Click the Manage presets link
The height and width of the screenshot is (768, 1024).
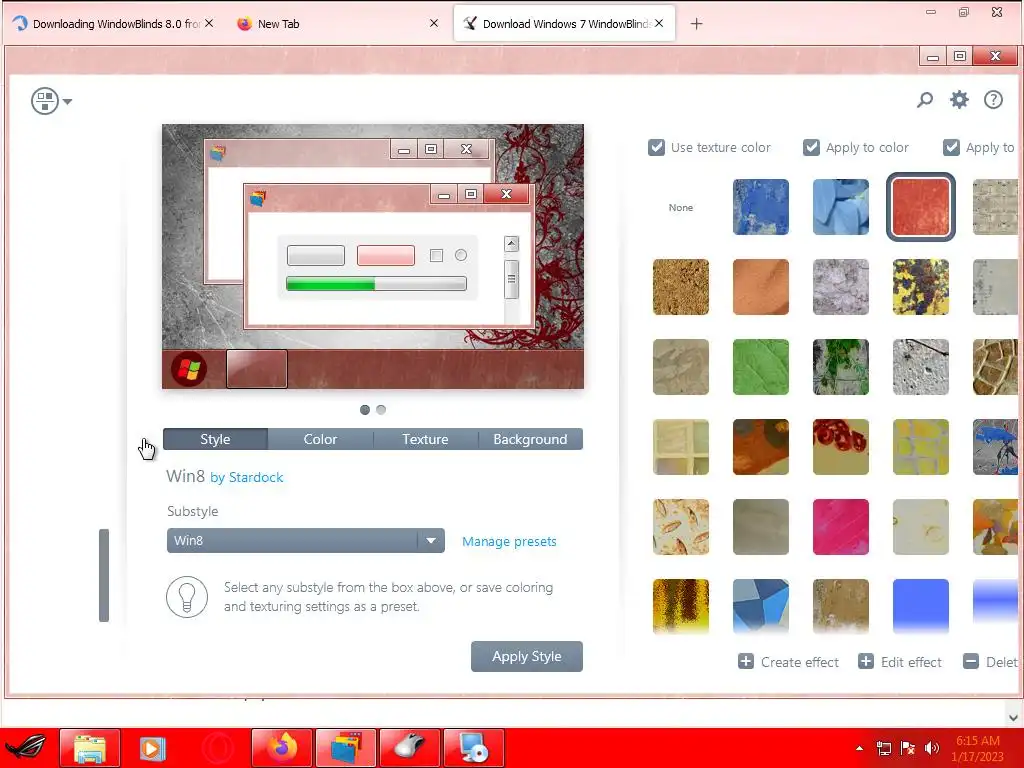[x=509, y=541]
